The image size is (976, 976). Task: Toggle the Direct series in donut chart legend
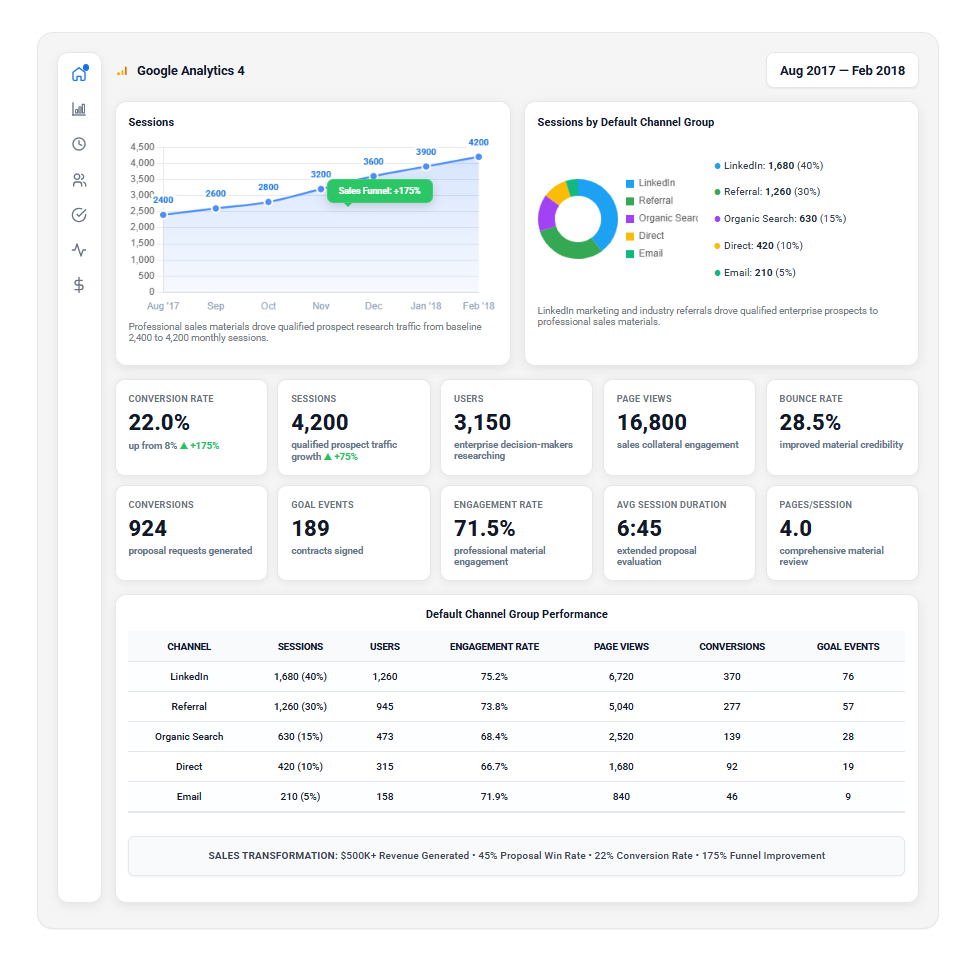click(x=651, y=236)
